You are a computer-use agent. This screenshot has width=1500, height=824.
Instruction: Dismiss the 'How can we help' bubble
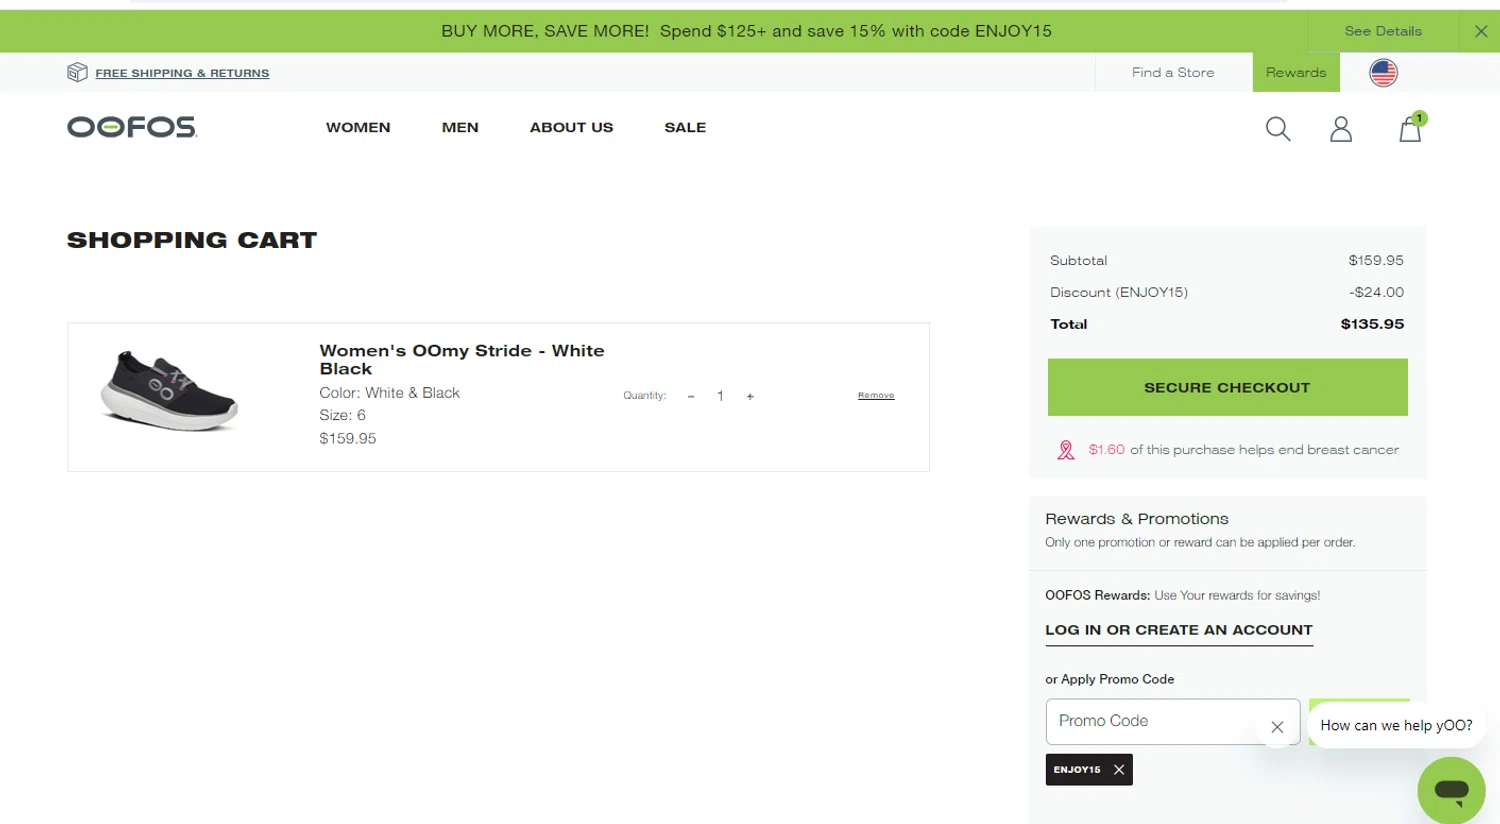click(1277, 727)
